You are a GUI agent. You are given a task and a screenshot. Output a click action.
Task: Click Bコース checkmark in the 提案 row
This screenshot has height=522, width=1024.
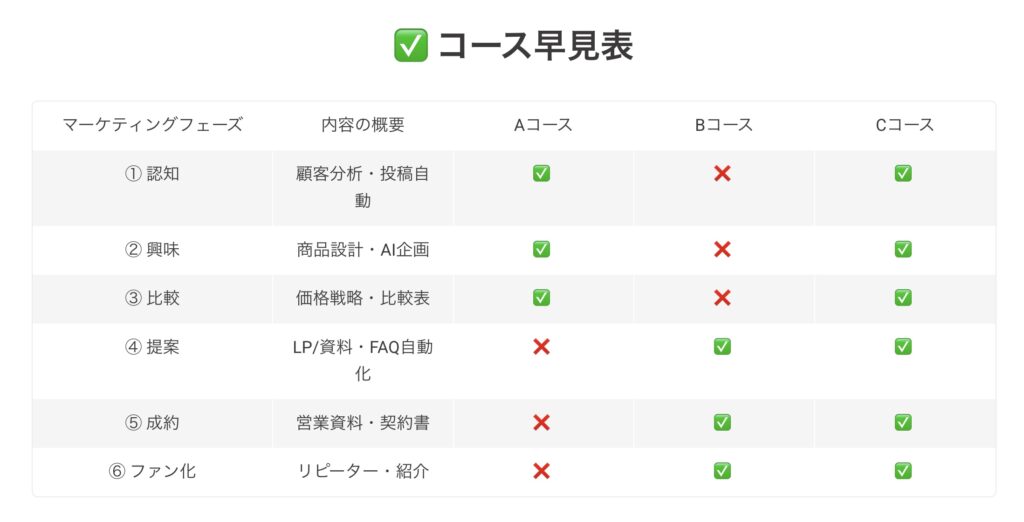tap(722, 347)
